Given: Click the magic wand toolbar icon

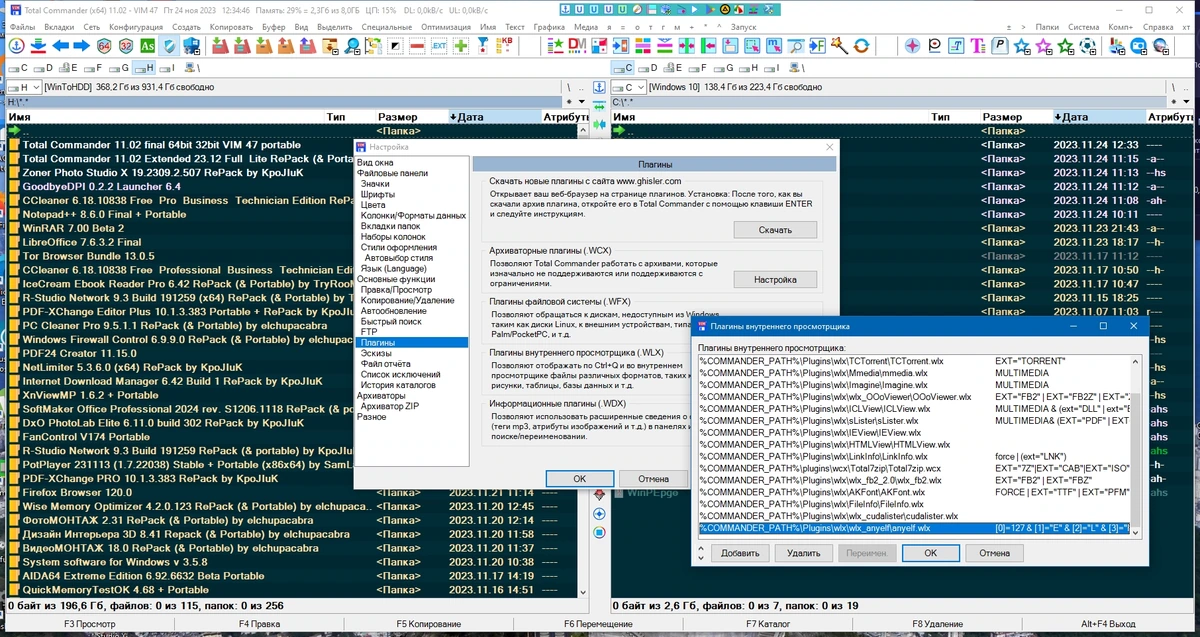Looking at the screenshot, I should click(x=841, y=46).
